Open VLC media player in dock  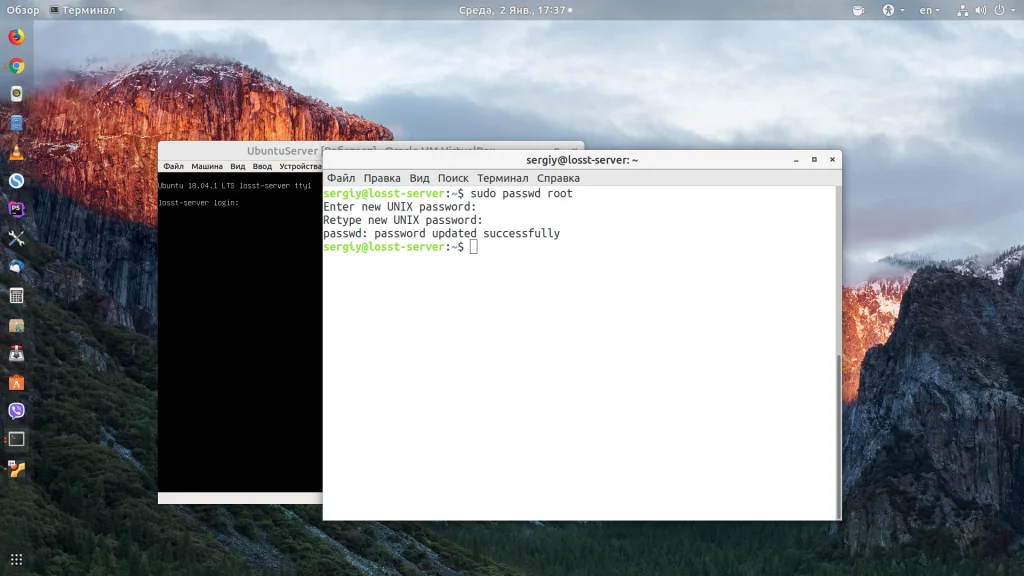tap(16, 152)
